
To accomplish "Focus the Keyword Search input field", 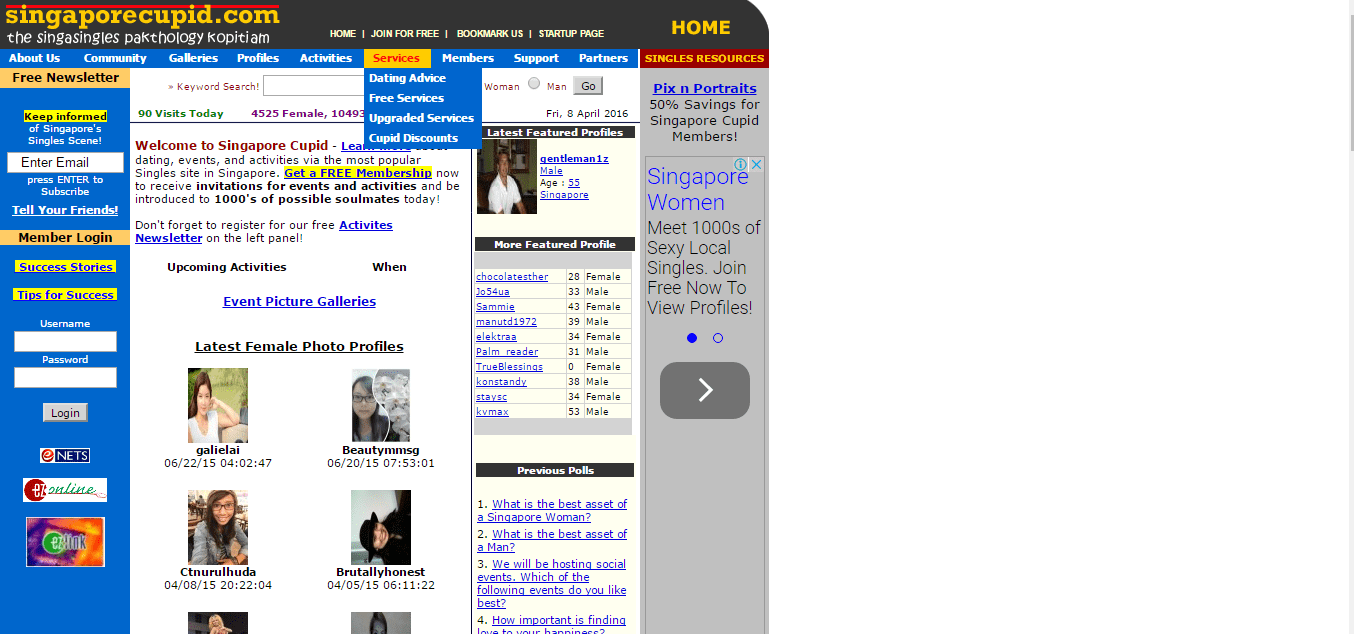I will (314, 86).
